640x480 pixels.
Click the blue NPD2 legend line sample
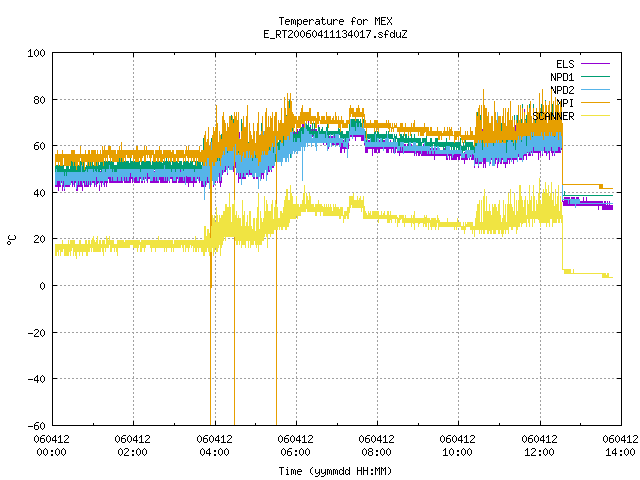pos(595,89)
